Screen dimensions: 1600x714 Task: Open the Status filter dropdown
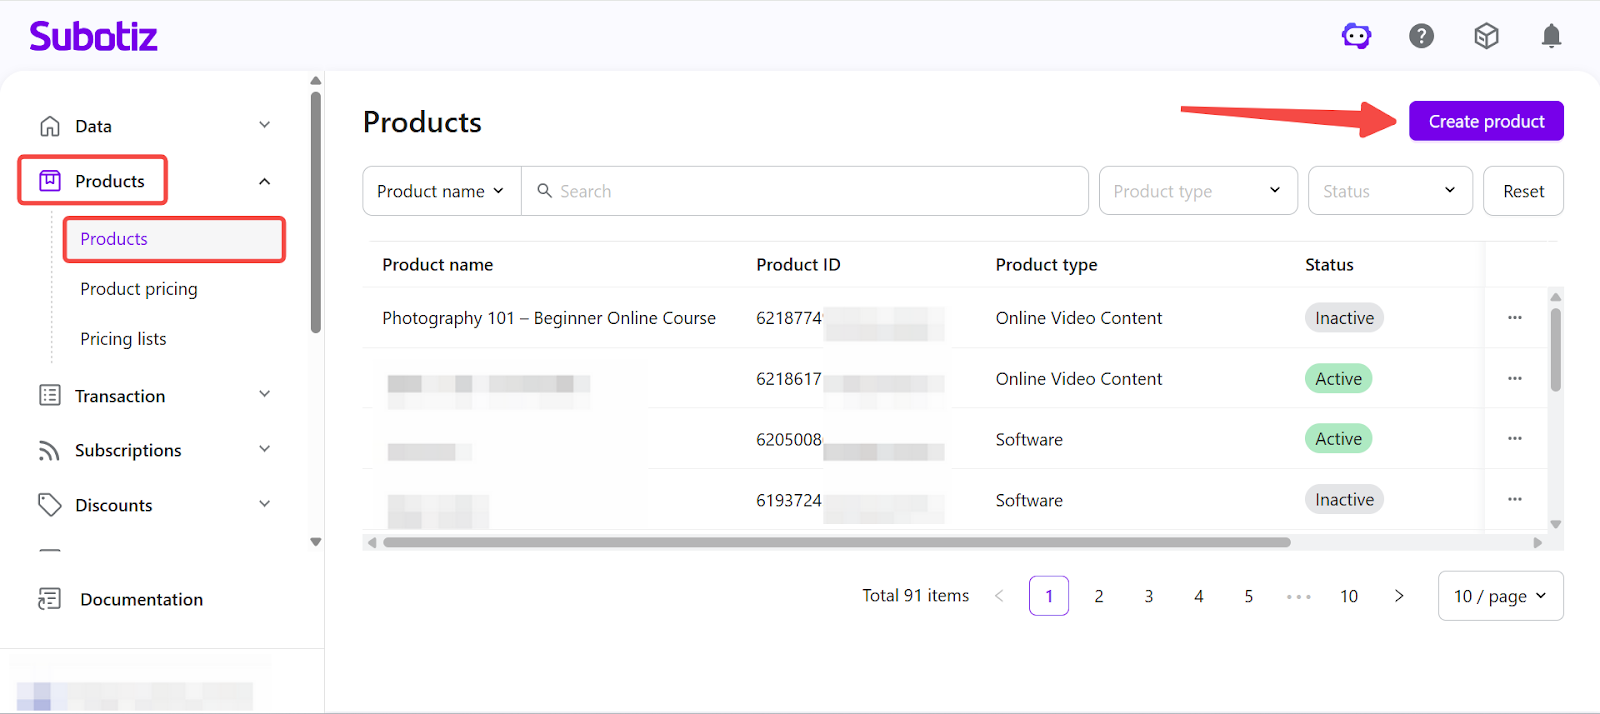[x=1389, y=191]
